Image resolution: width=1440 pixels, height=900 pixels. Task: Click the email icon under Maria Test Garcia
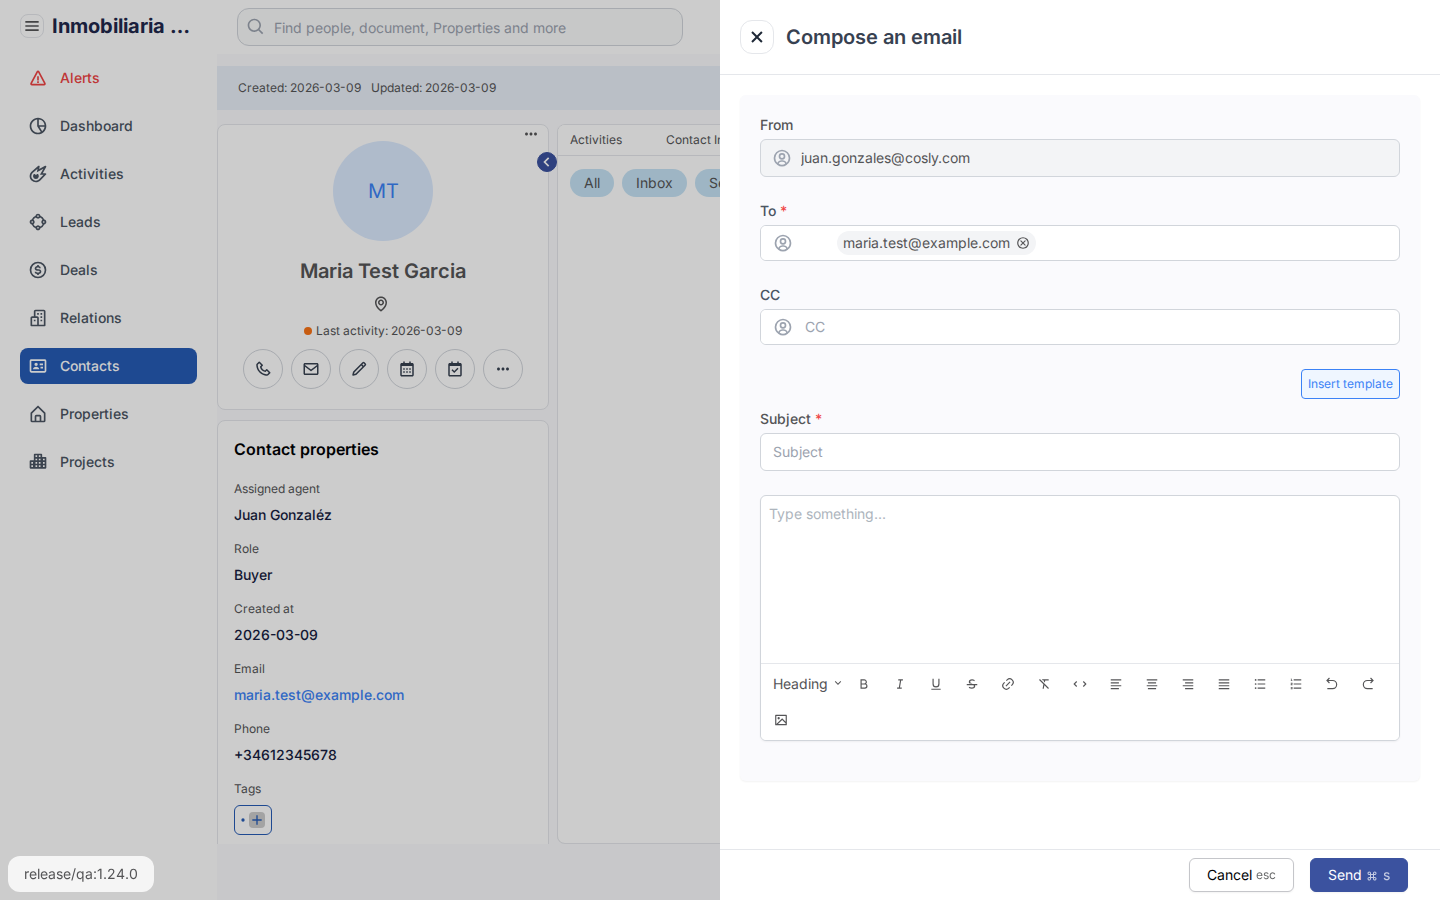click(x=311, y=369)
